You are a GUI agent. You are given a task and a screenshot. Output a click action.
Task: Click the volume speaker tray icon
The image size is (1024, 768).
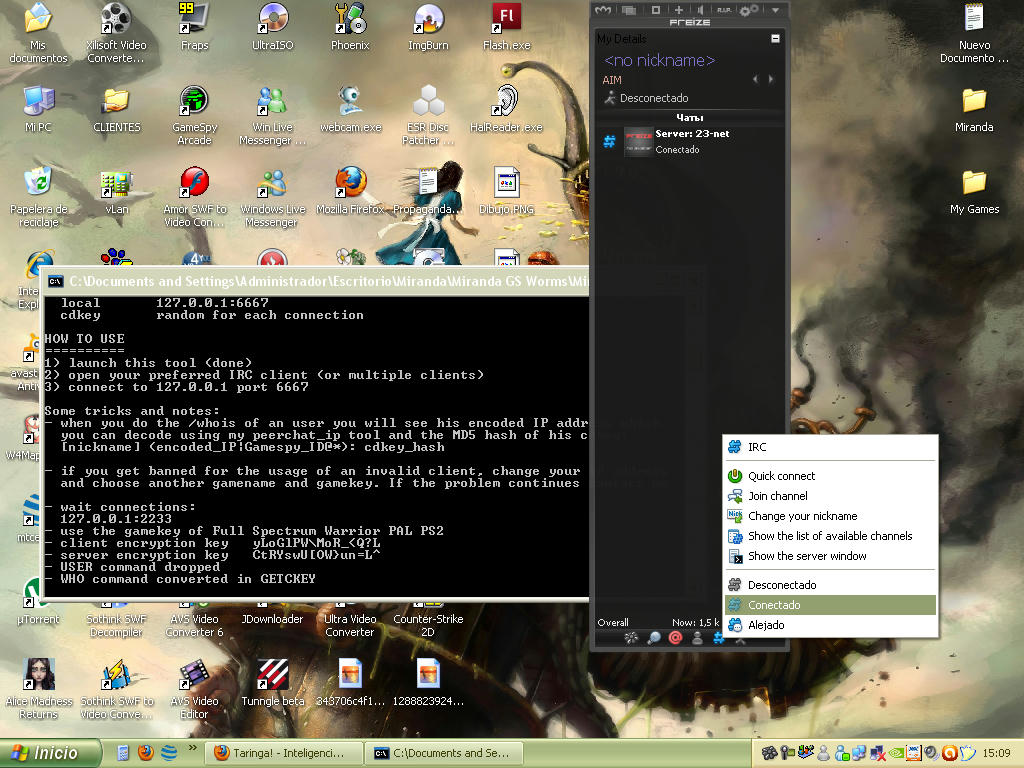pyautogui.click(x=933, y=753)
